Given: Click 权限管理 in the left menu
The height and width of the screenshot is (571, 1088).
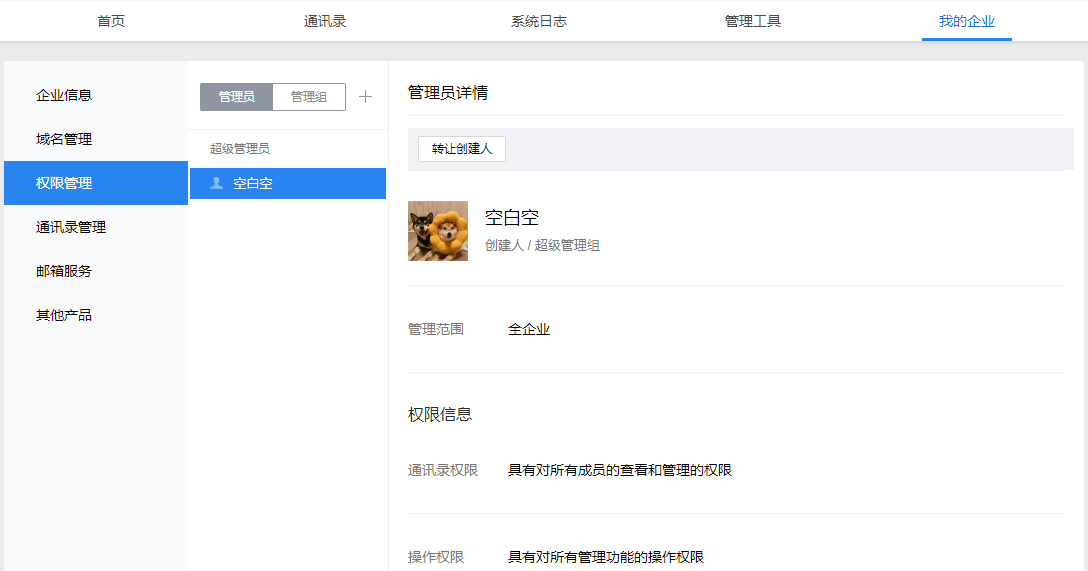Looking at the screenshot, I should 64,183.
